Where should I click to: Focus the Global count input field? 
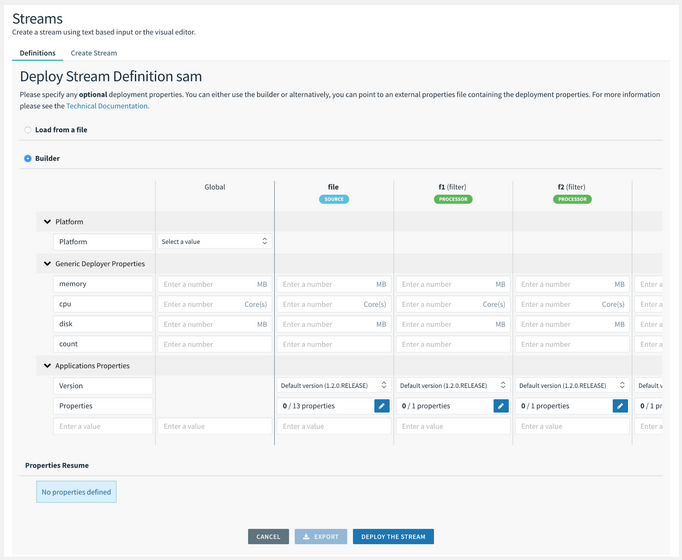[215, 344]
